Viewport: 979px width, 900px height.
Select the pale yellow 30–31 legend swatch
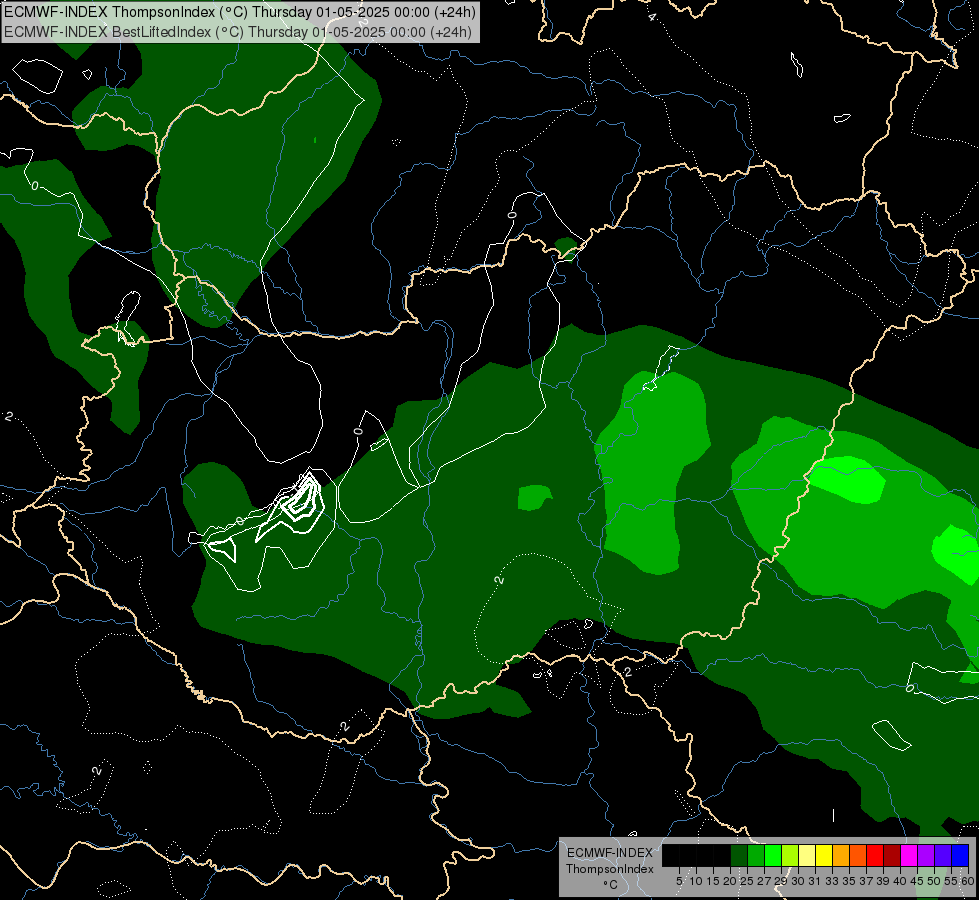pos(807,855)
